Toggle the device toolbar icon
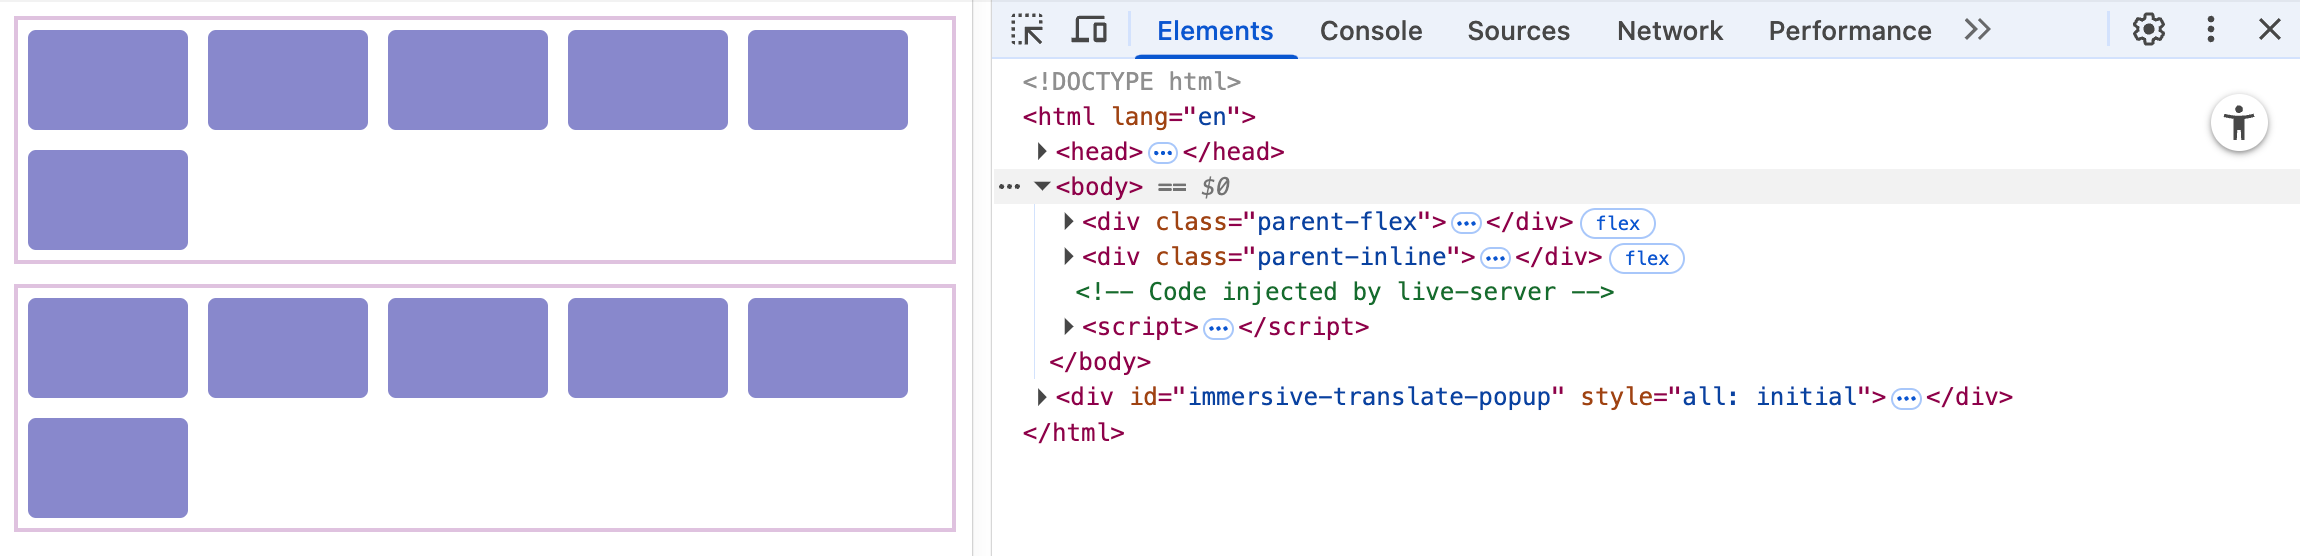The width and height of the screenshot is (2300, 556). (x=1089, y=30)
